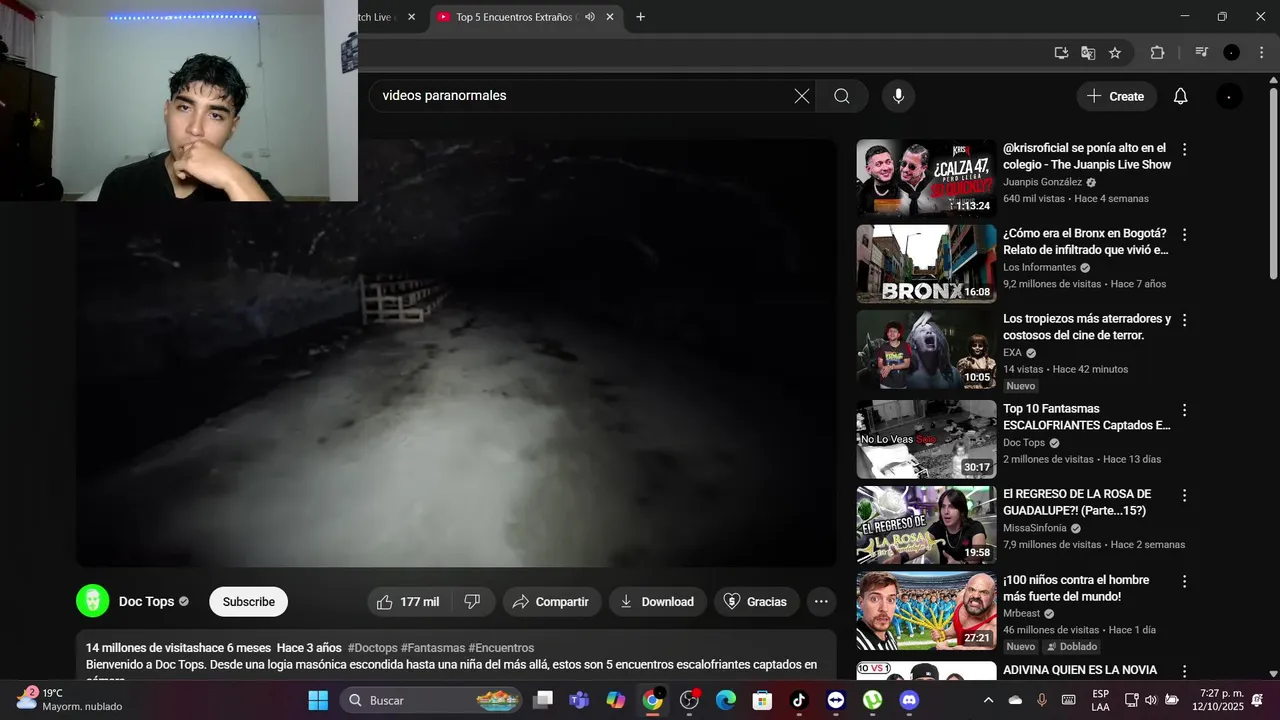
Task: Open YouTube notifications bell
Action: coord(1180,96)
